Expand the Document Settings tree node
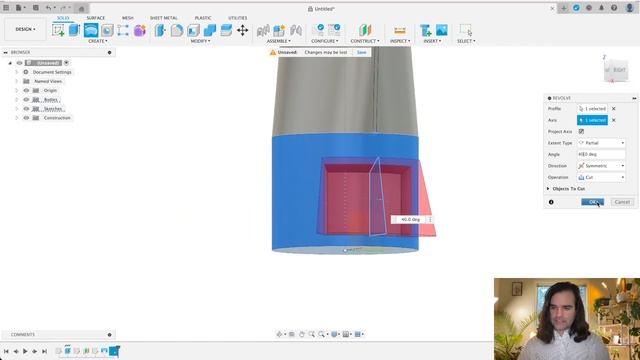 tap(17, 72)
